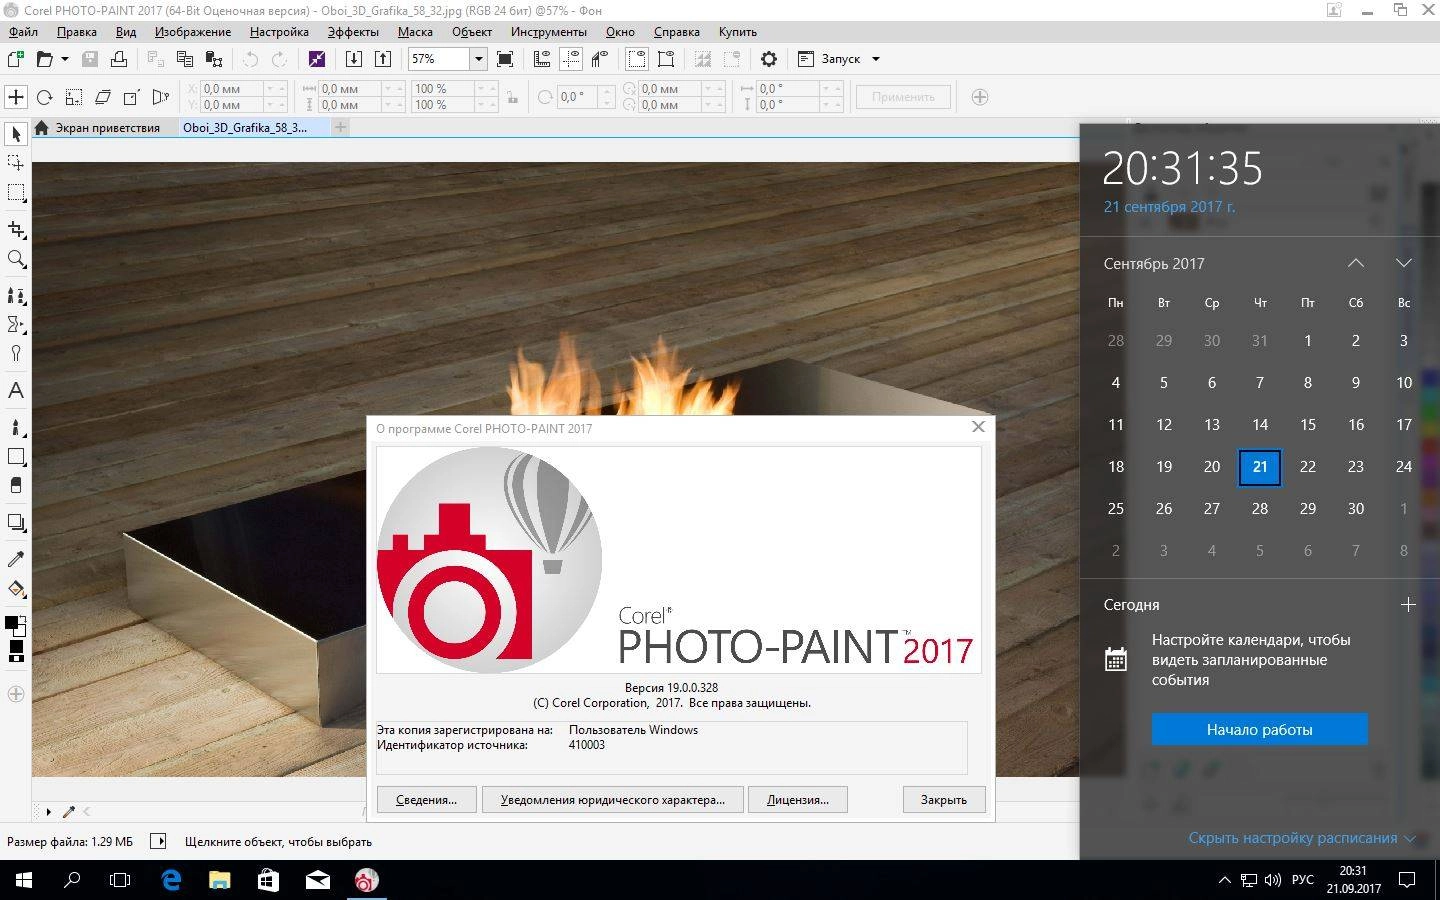Click the Начало работы button

[x=1259, y=729]
